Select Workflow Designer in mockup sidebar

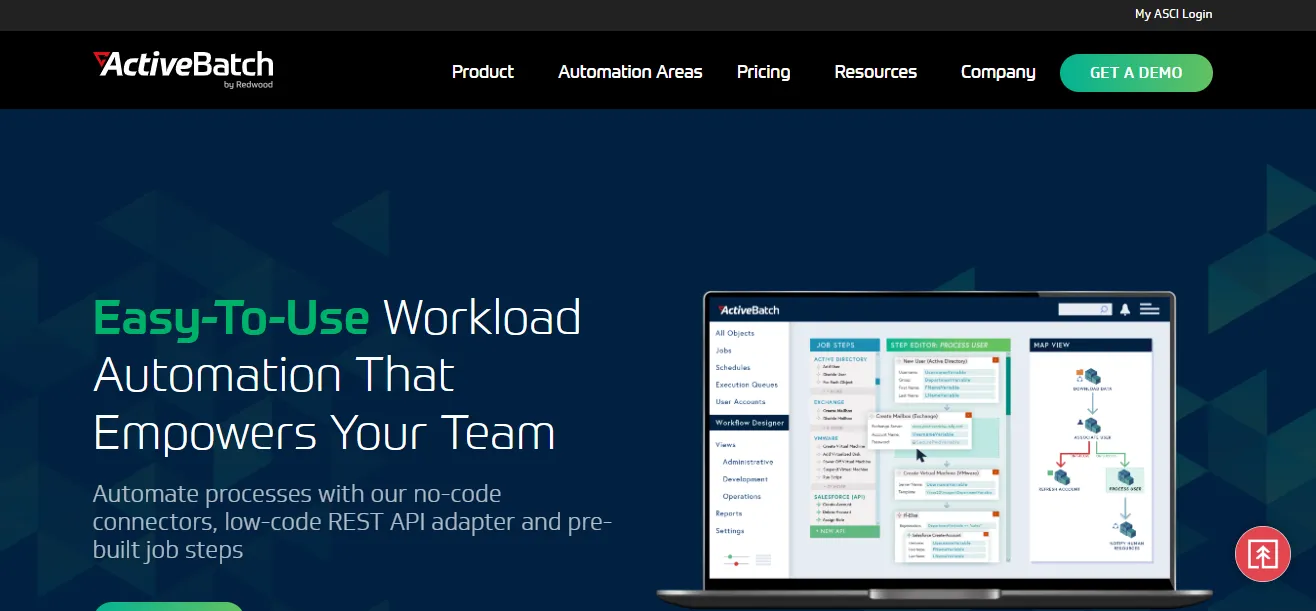pyautogui.click(x=749, y=423)
